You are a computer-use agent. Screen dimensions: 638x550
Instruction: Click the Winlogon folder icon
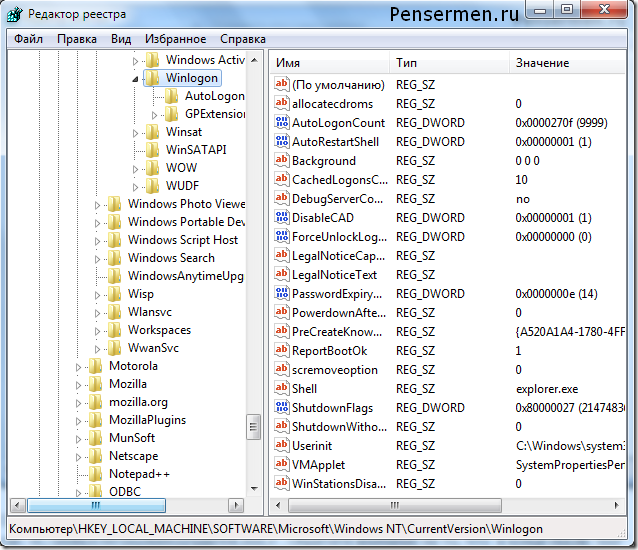click(152, 78)
